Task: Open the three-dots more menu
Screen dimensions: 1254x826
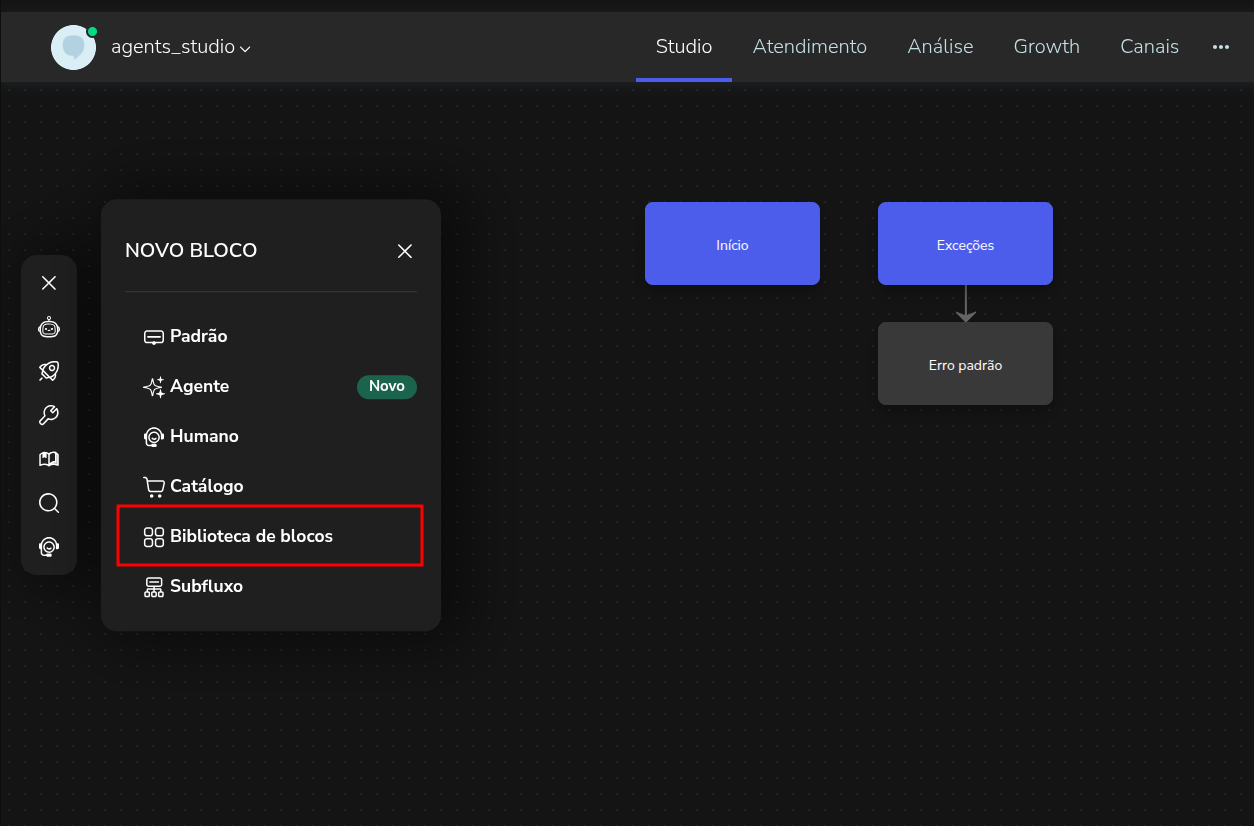Action: pos(1220,47)
